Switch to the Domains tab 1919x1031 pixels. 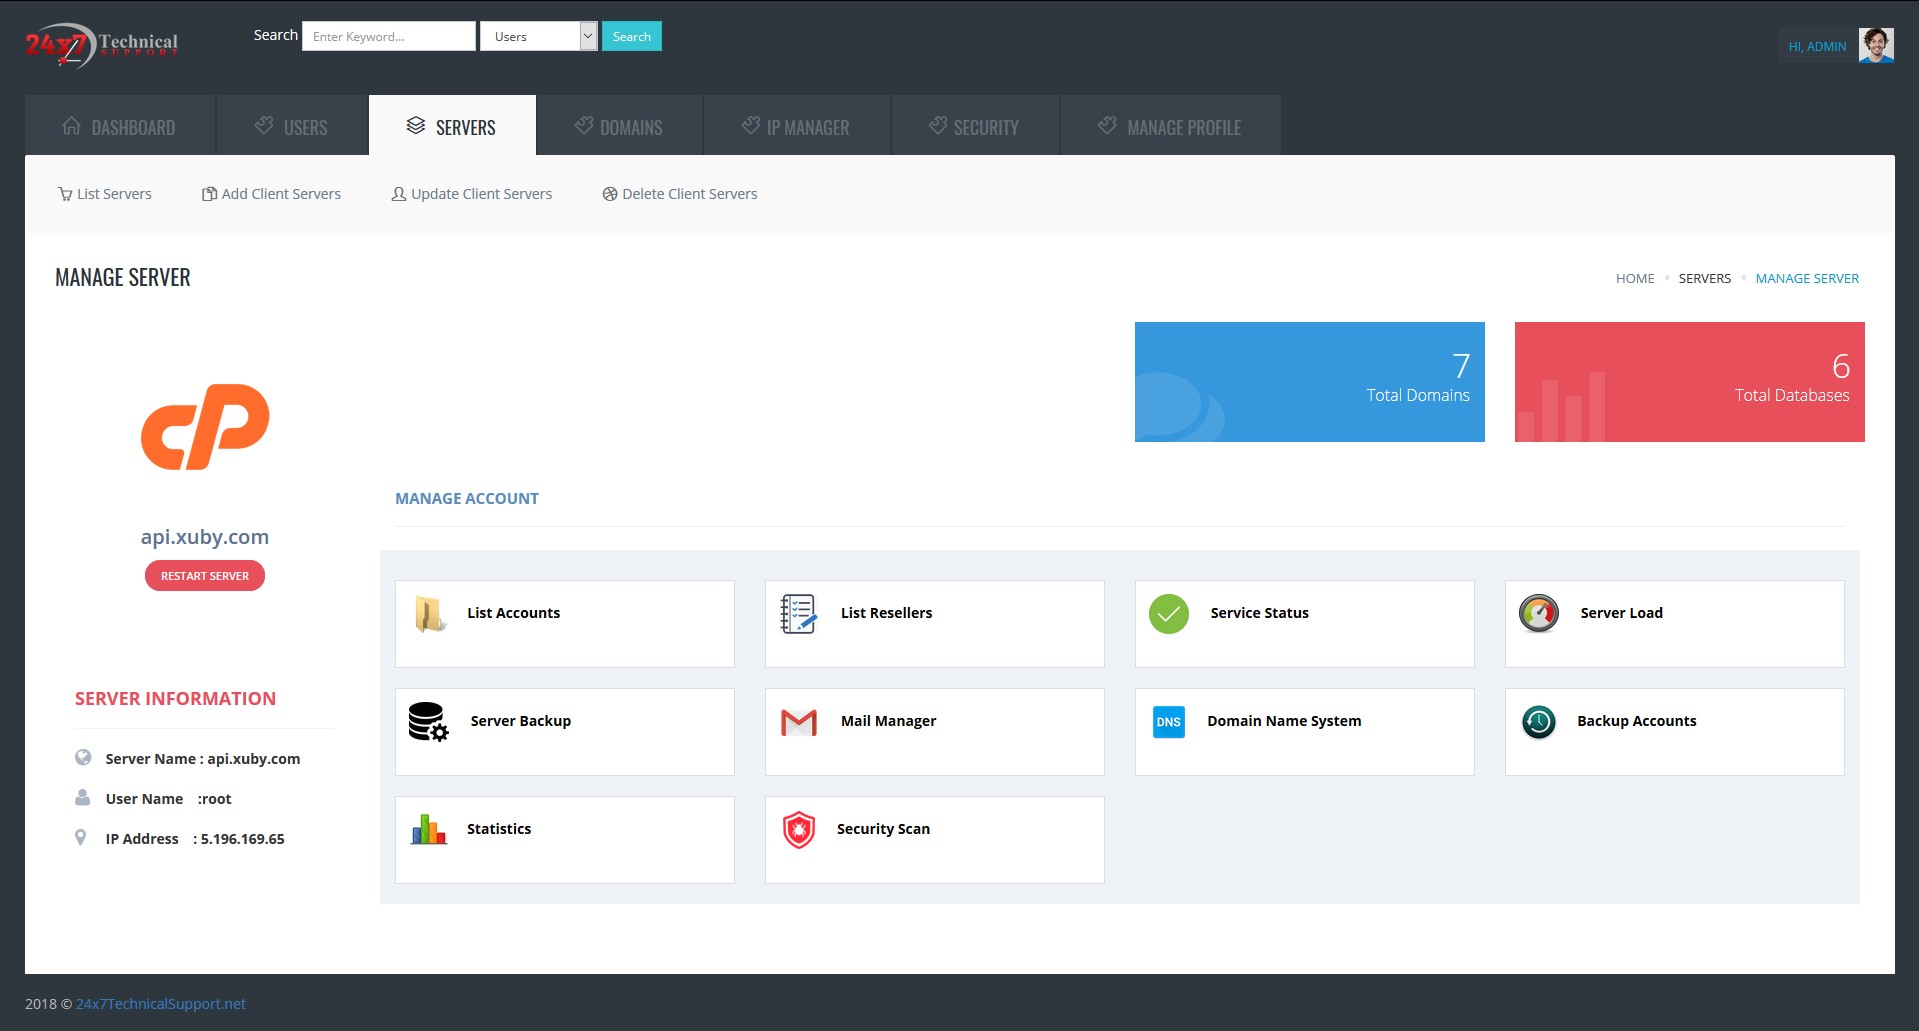[x=619, y=126]
